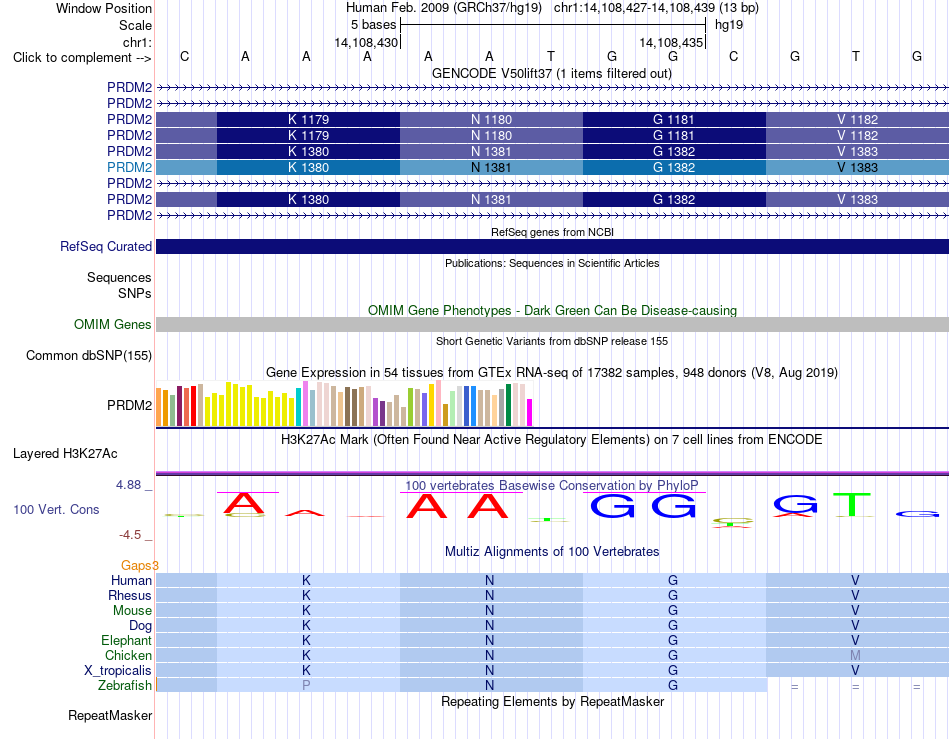The height and width of the screenshot is (739, 950).
Task: Open the OMIM Gene Phenotypes track title
Action: (552, 310)
